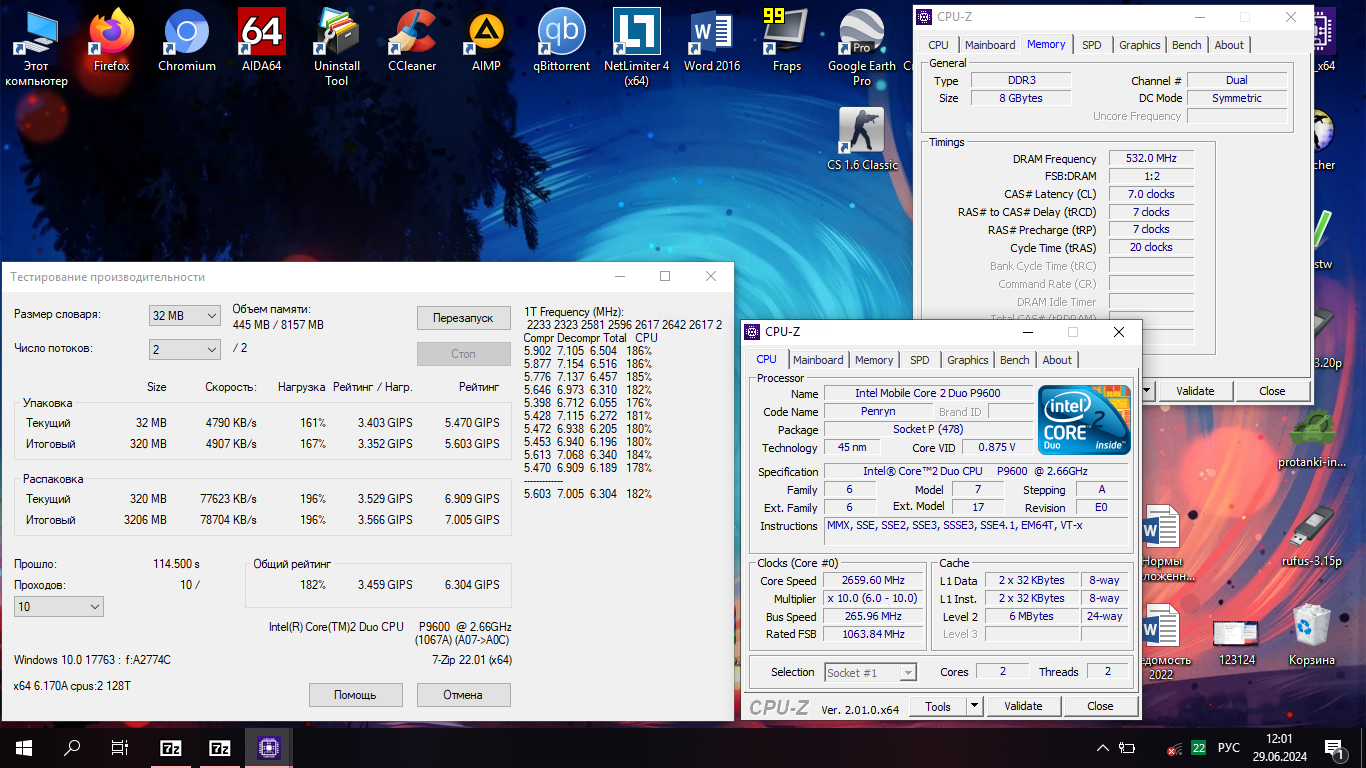The width and height of the screenshot is (1366, 768).
Task: Click the Intel Core 2 Duo logo
Action: (1085, 421)
